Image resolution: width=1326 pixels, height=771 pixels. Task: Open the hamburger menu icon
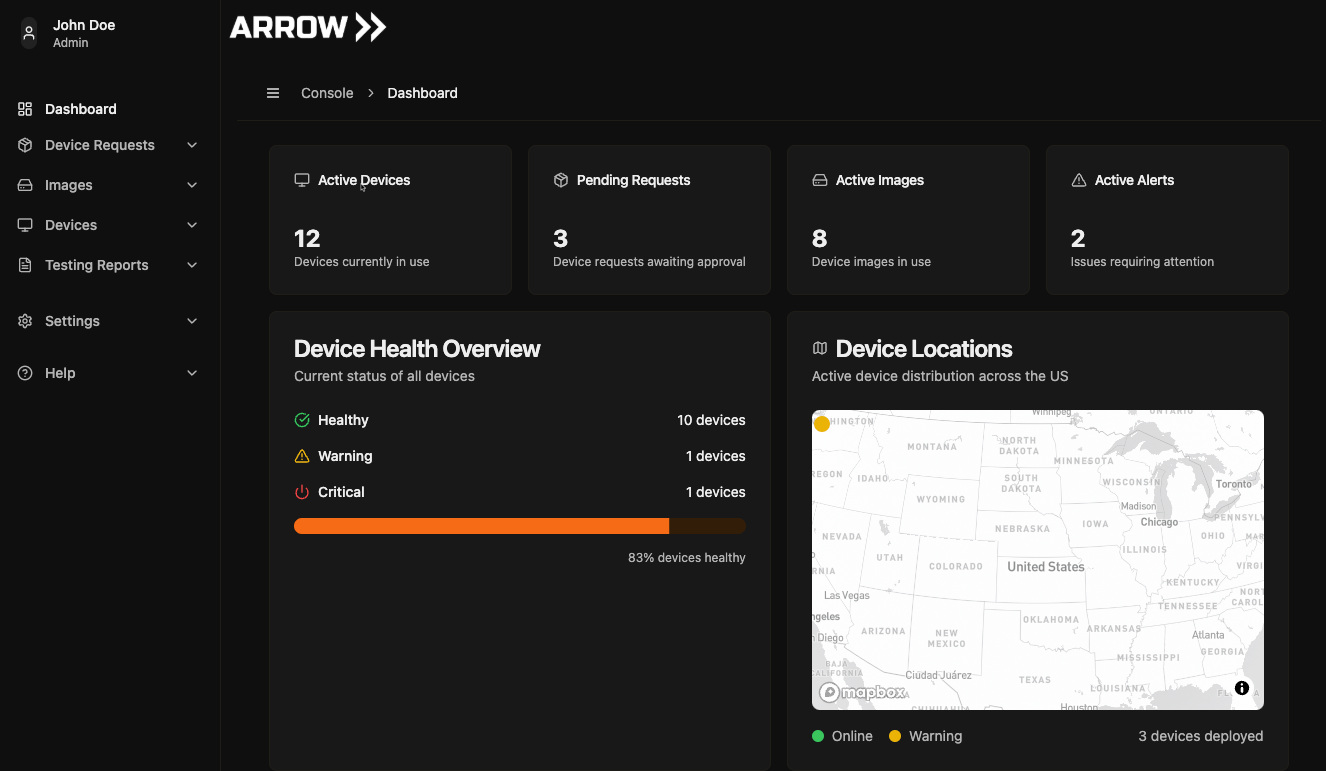[x=273, y=92]
